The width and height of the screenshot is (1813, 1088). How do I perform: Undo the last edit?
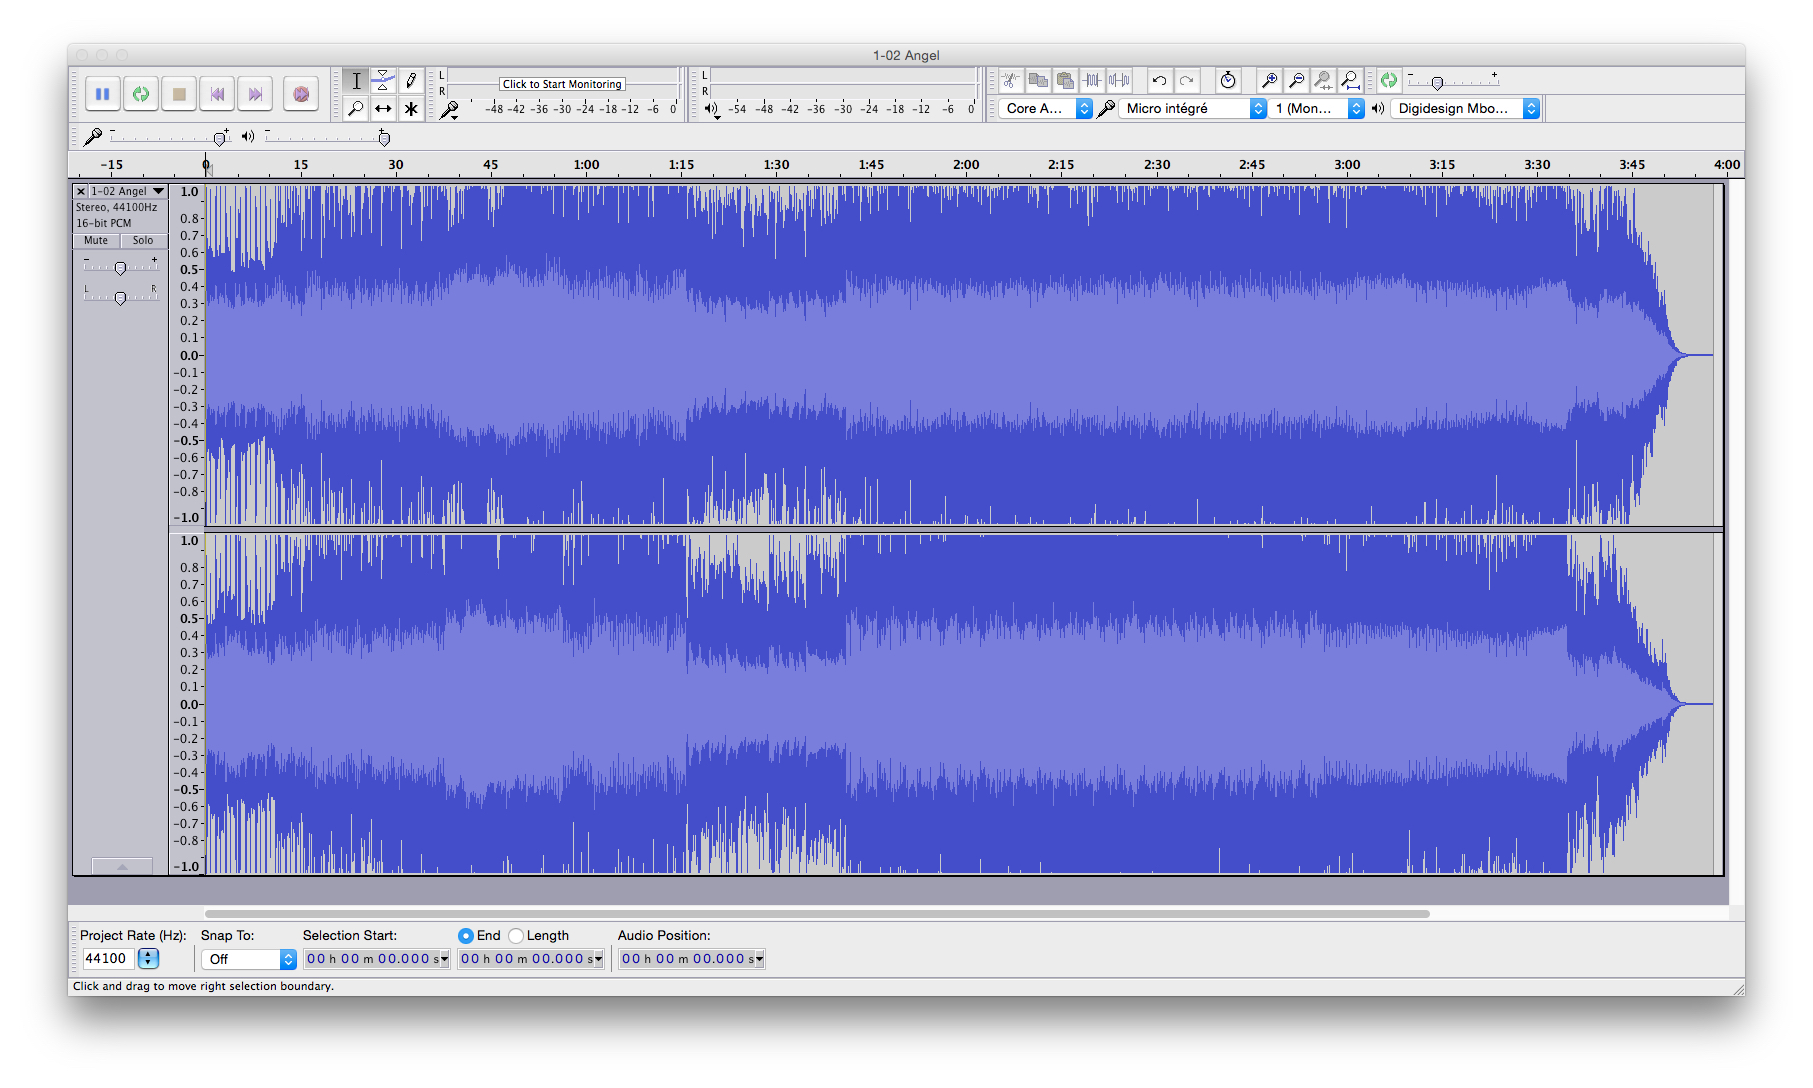pos(1159,80)
